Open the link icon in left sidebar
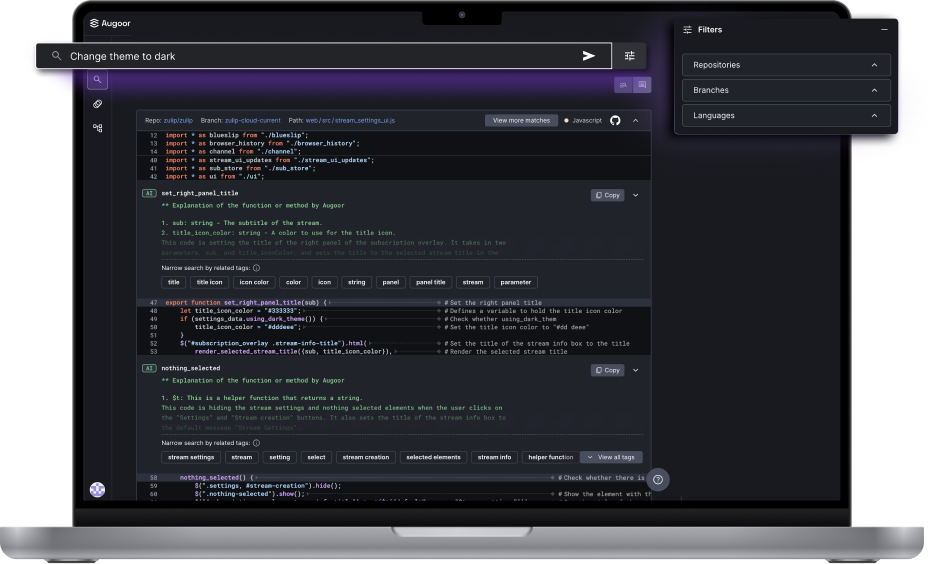The width and height of the screenshot is (950, 564). (x=97, y=104)
